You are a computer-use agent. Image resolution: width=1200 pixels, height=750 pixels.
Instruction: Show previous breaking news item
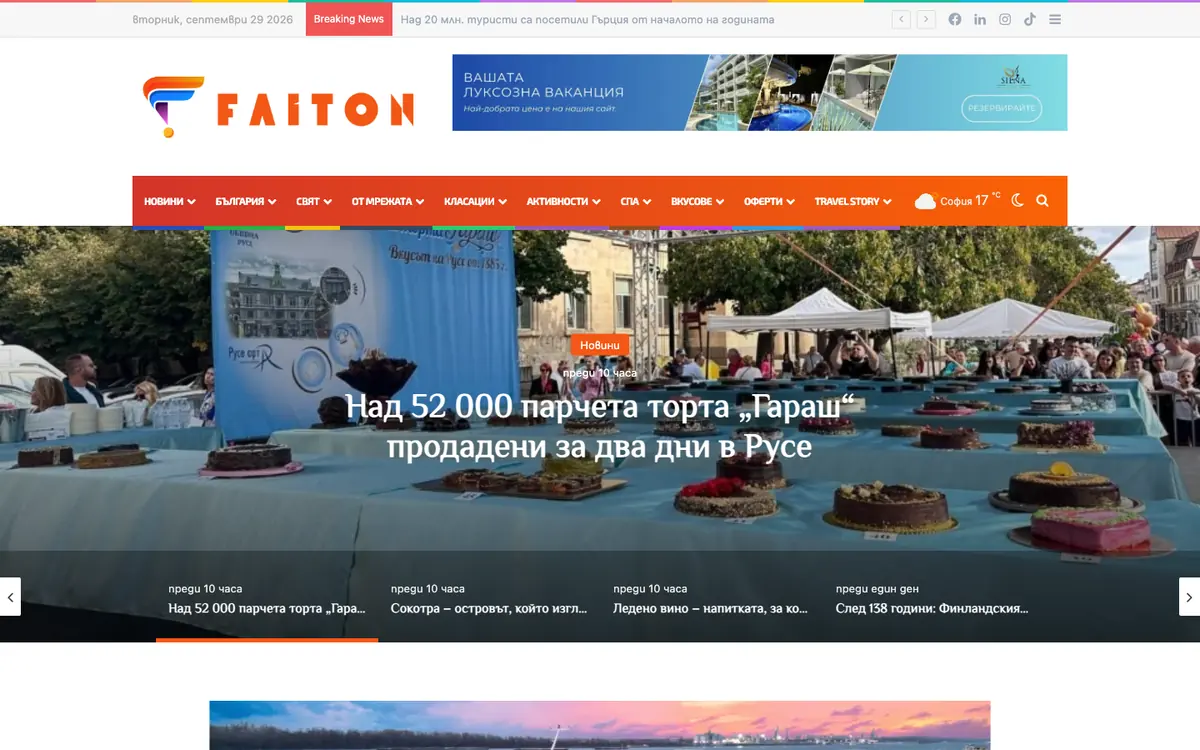click(901, 19)
